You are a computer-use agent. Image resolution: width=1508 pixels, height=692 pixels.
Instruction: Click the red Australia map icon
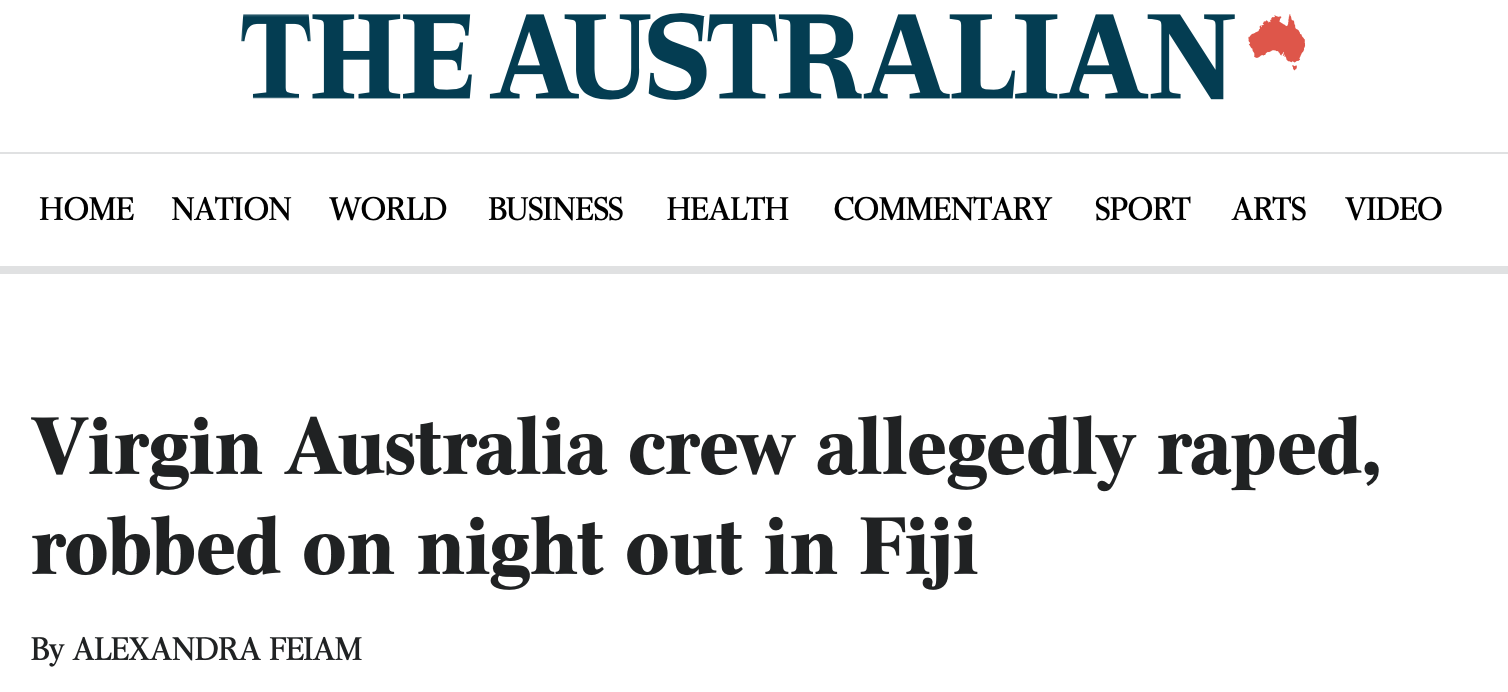1277,42
